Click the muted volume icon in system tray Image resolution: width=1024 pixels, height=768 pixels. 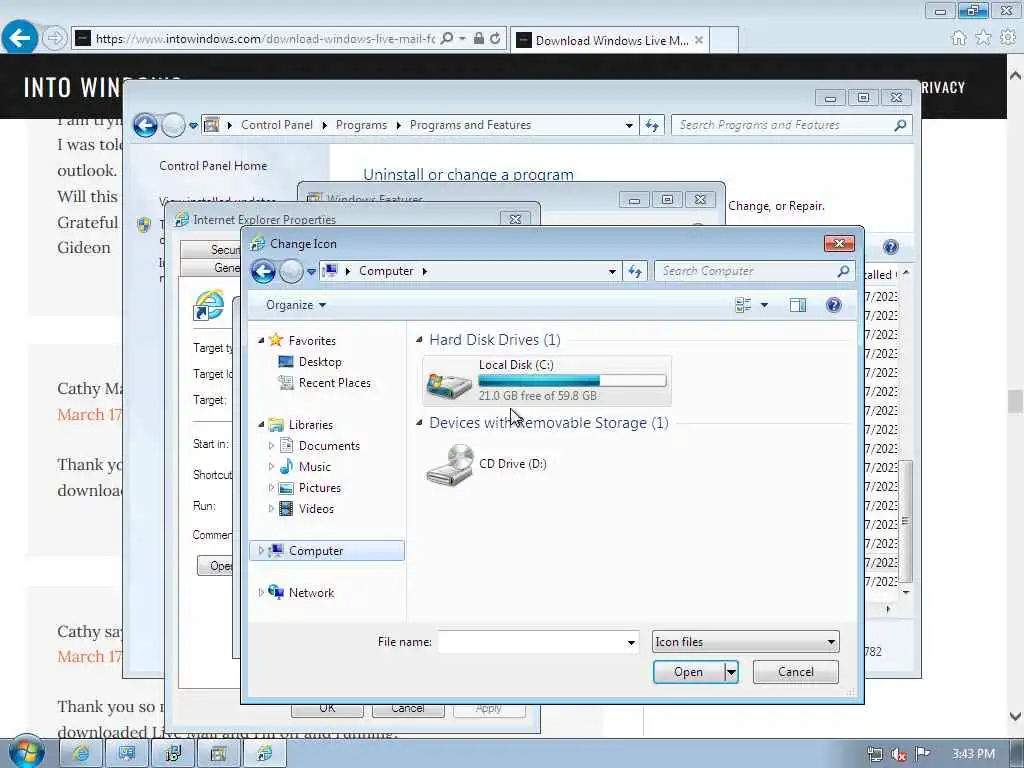pos(899,754)
